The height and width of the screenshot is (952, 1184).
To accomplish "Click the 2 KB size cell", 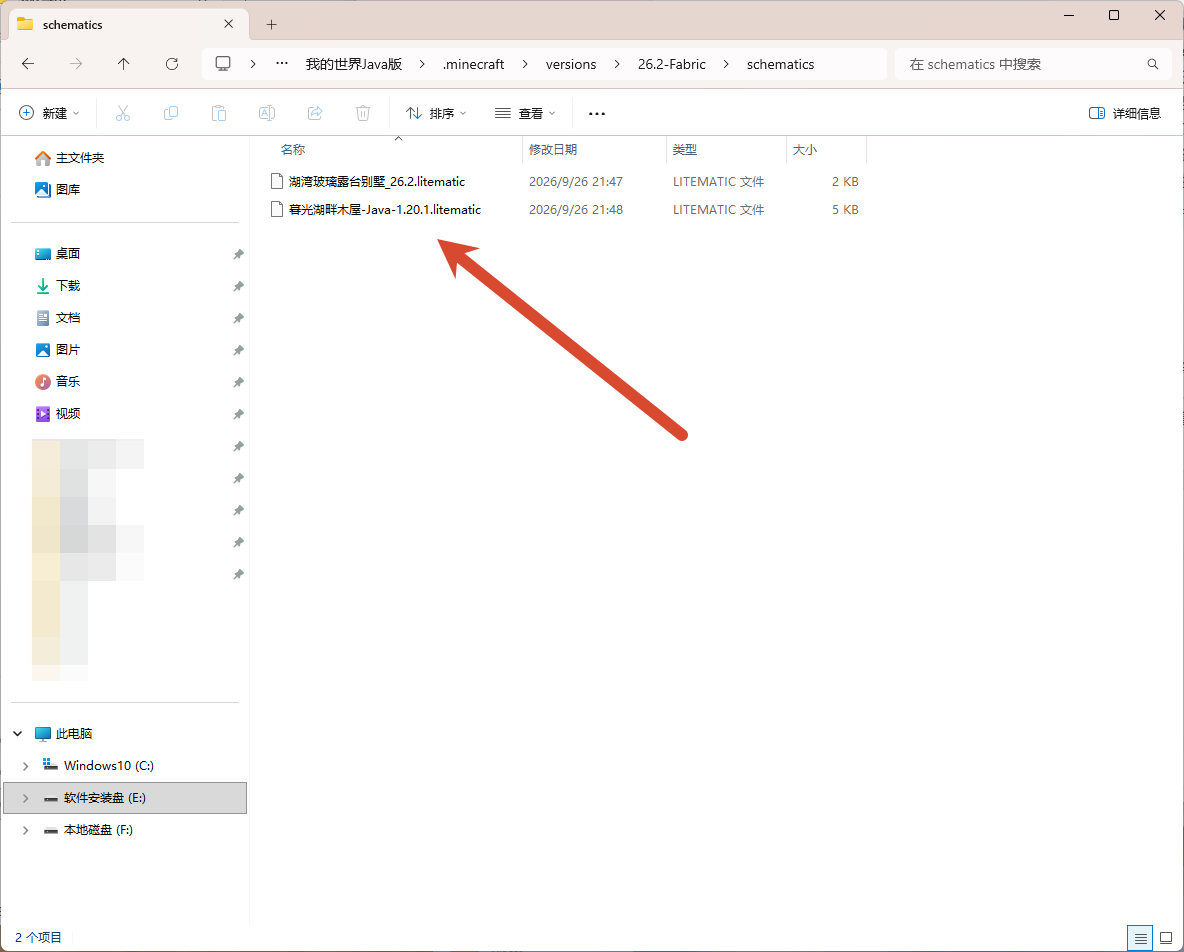I will 845,181.
